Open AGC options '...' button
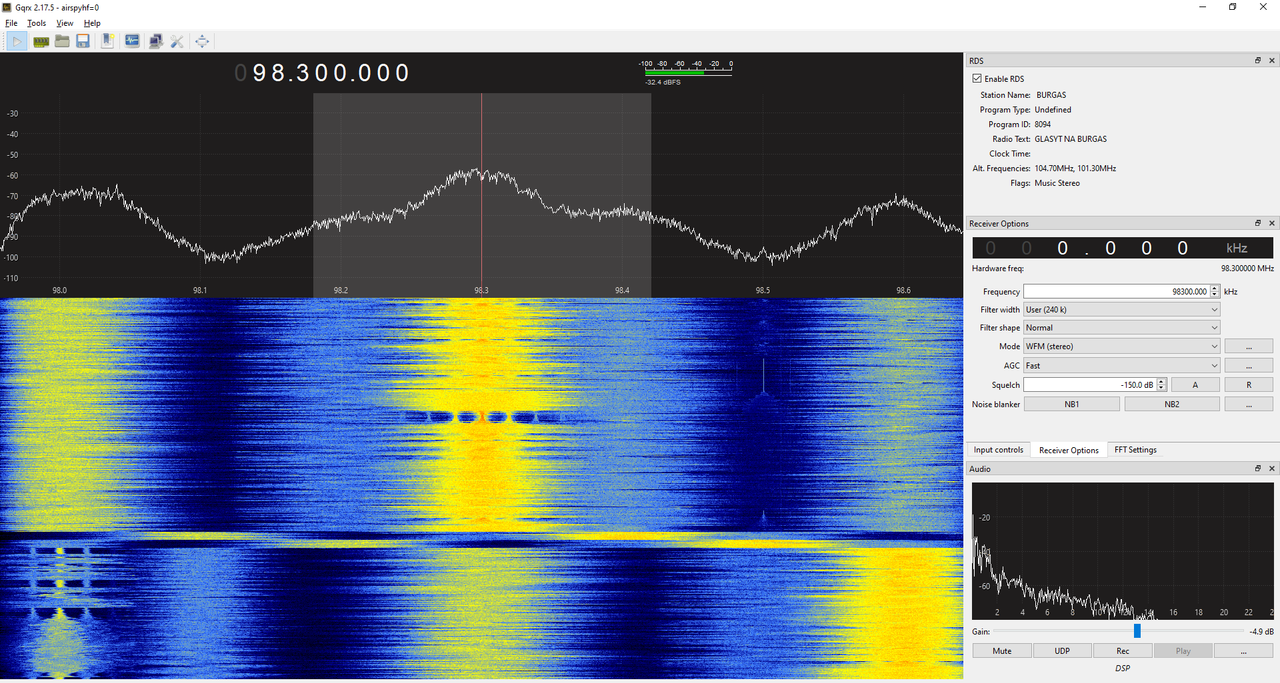The image size is (1280, 683). (x=1248, y=366)
